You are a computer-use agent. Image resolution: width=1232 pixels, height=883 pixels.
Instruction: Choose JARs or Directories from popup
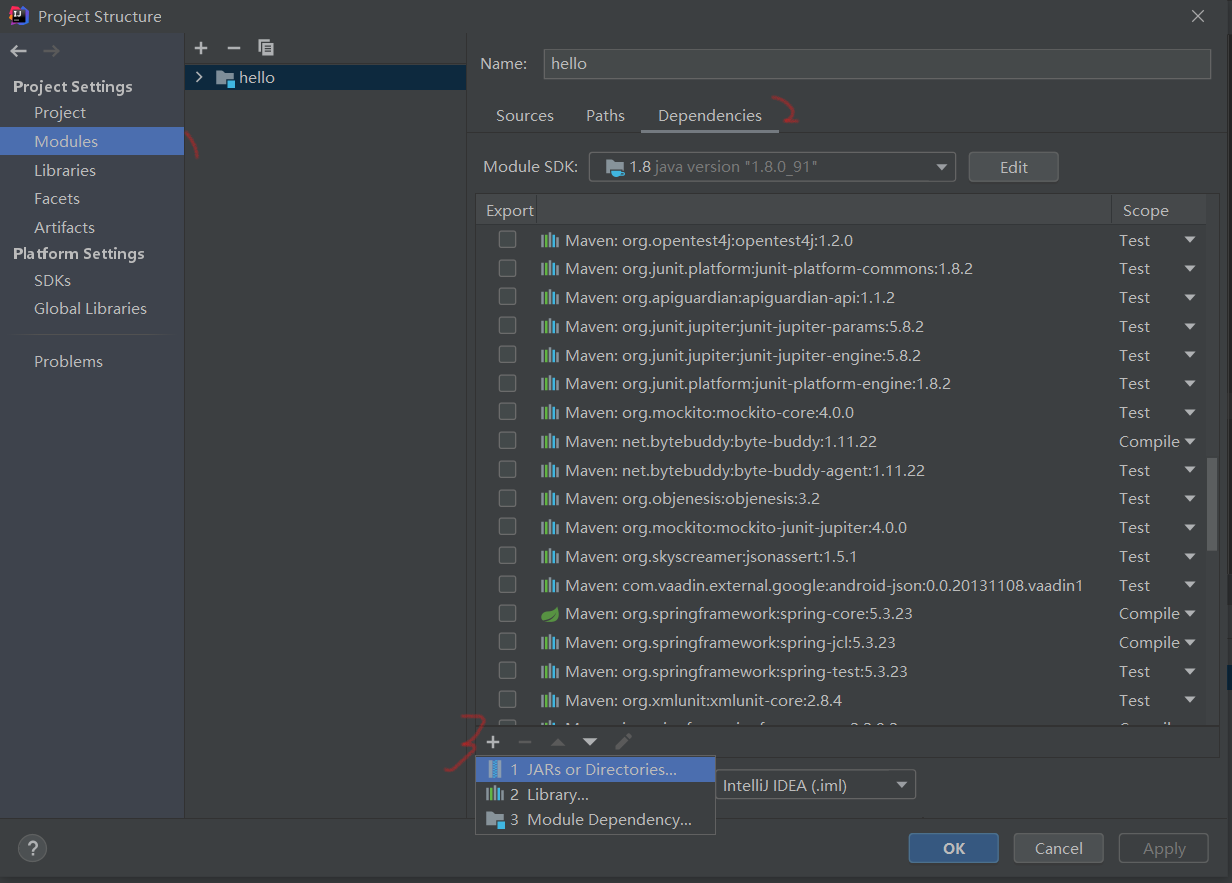click(x=595, y=769)
